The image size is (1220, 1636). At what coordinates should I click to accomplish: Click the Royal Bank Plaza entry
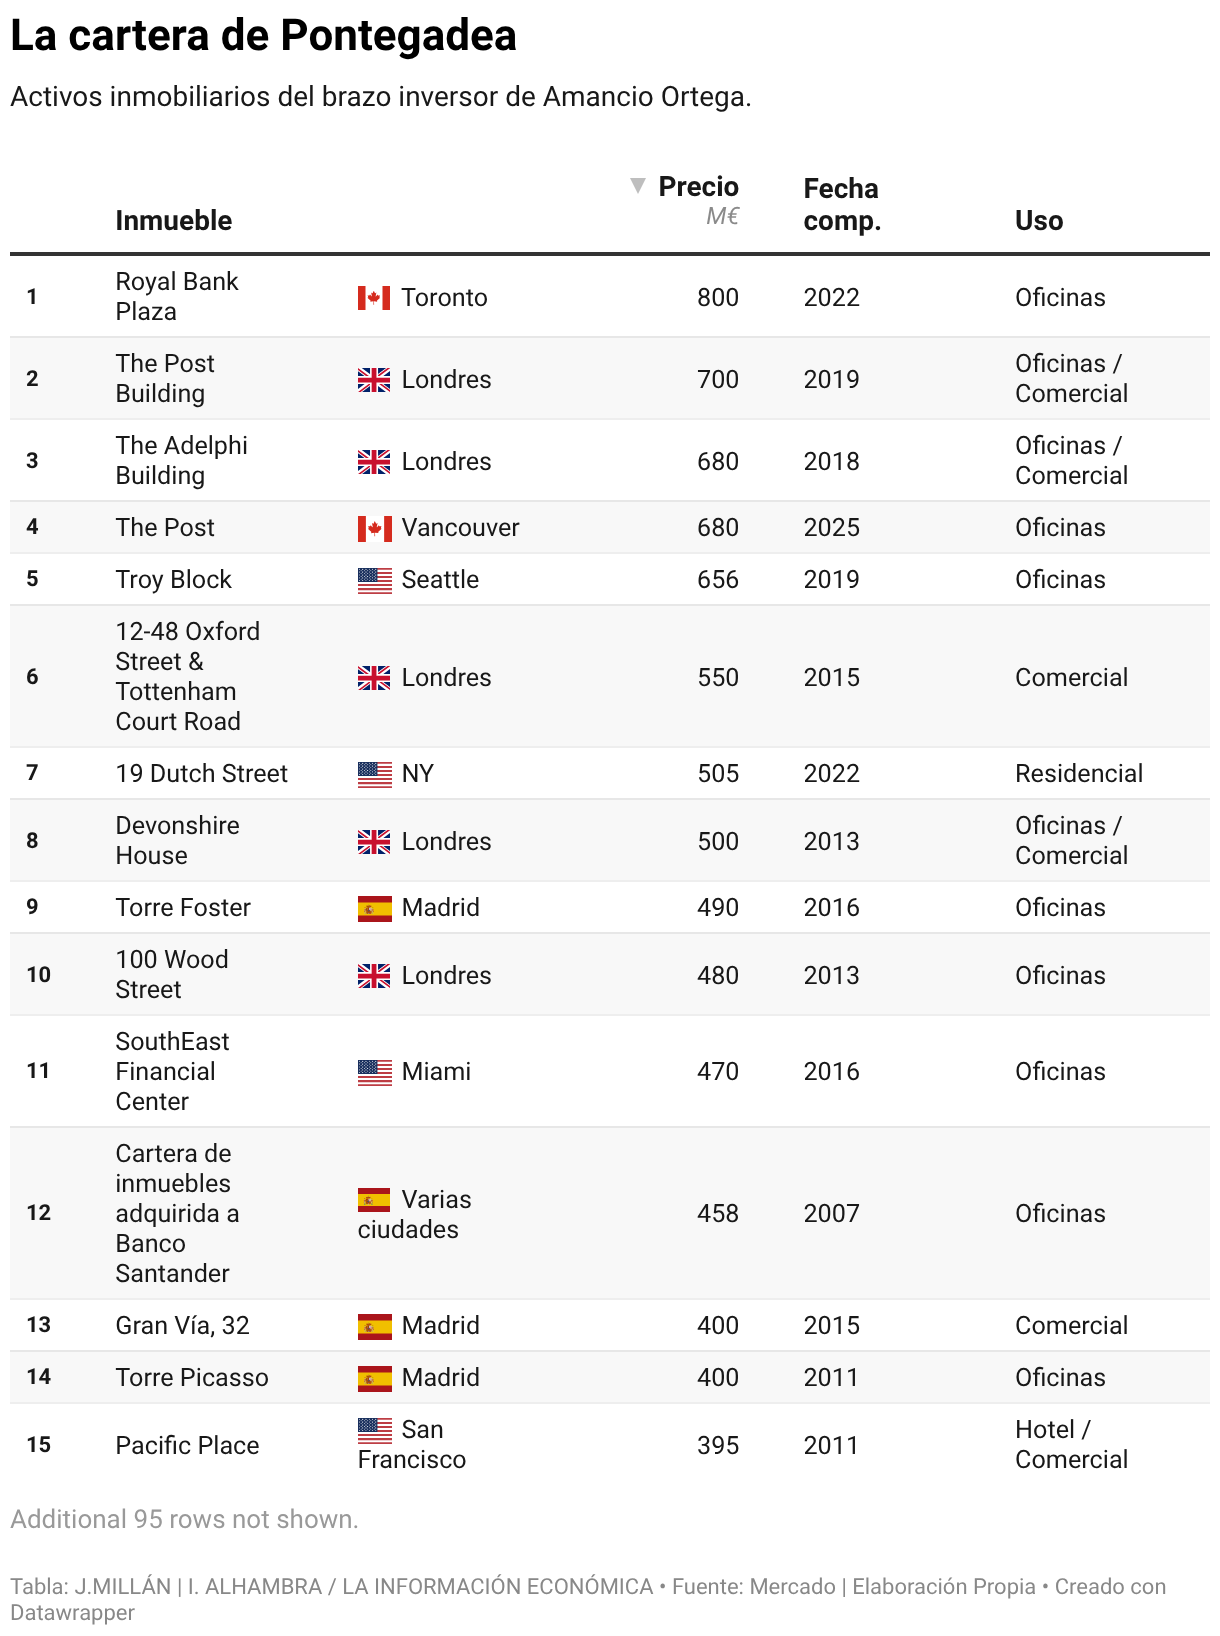tap(176, 296)
